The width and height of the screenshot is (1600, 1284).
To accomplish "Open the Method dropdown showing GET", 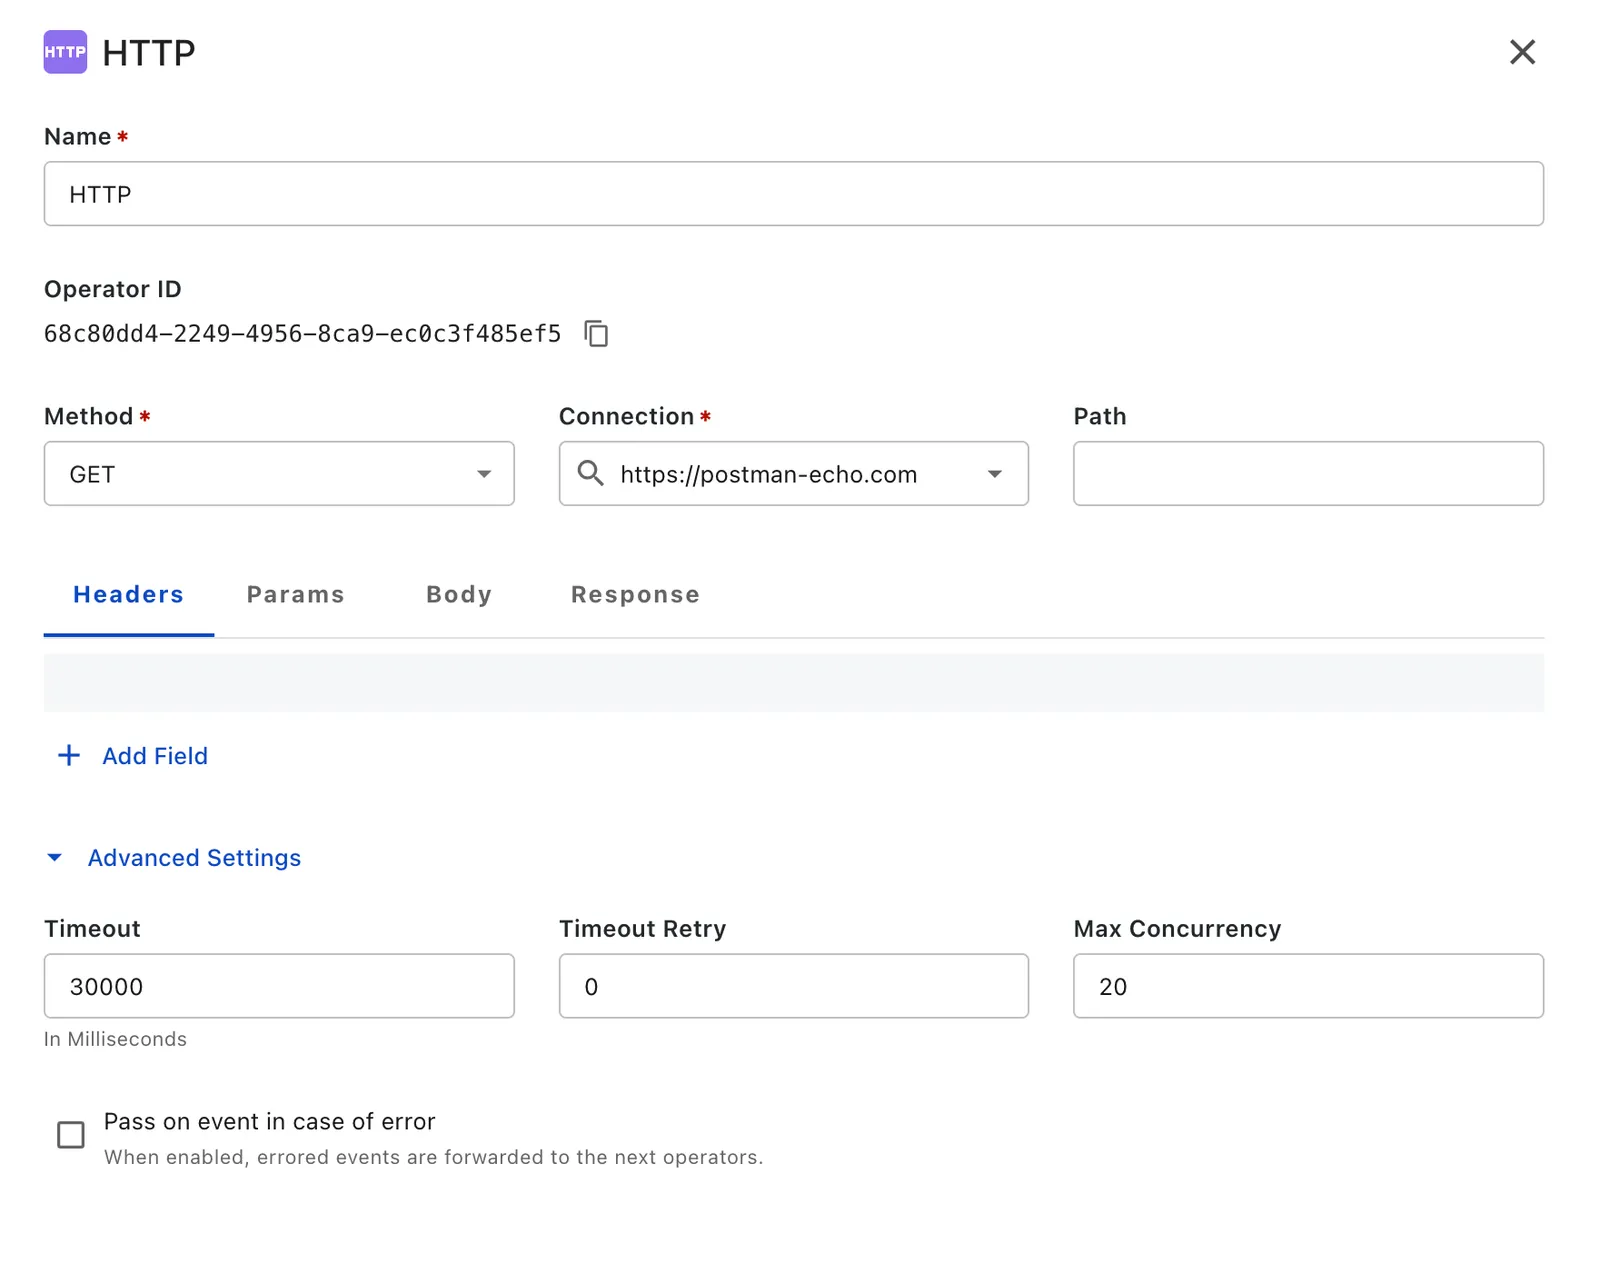I will 279,473.
